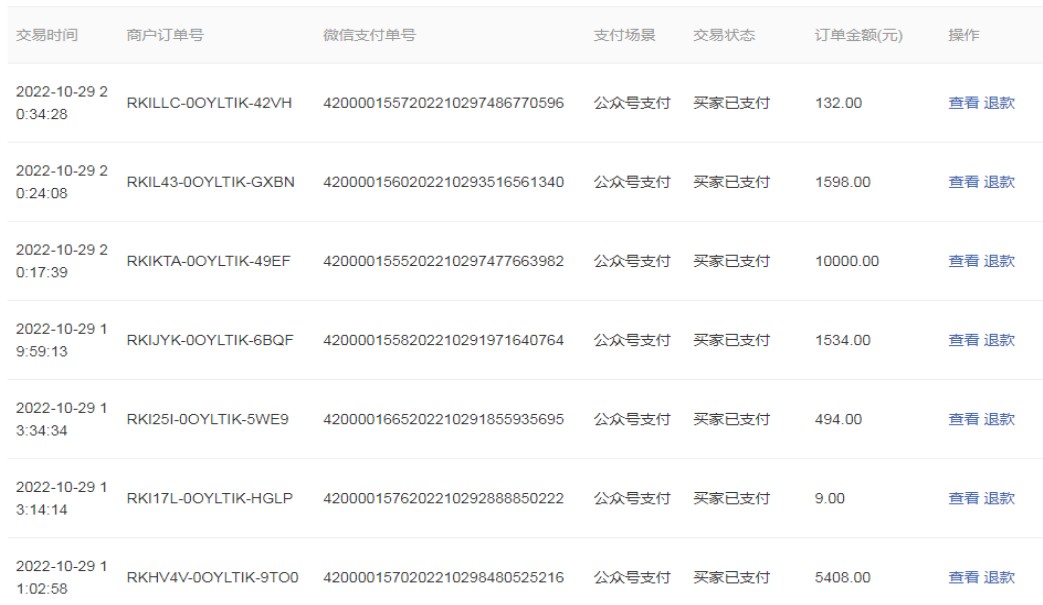This screenshot has width=1043, height=605.
Task: Open 查看 for order RKIL43-0OYLTIK-GXBN
Action: pyautogui.click(x=963, y=182)
